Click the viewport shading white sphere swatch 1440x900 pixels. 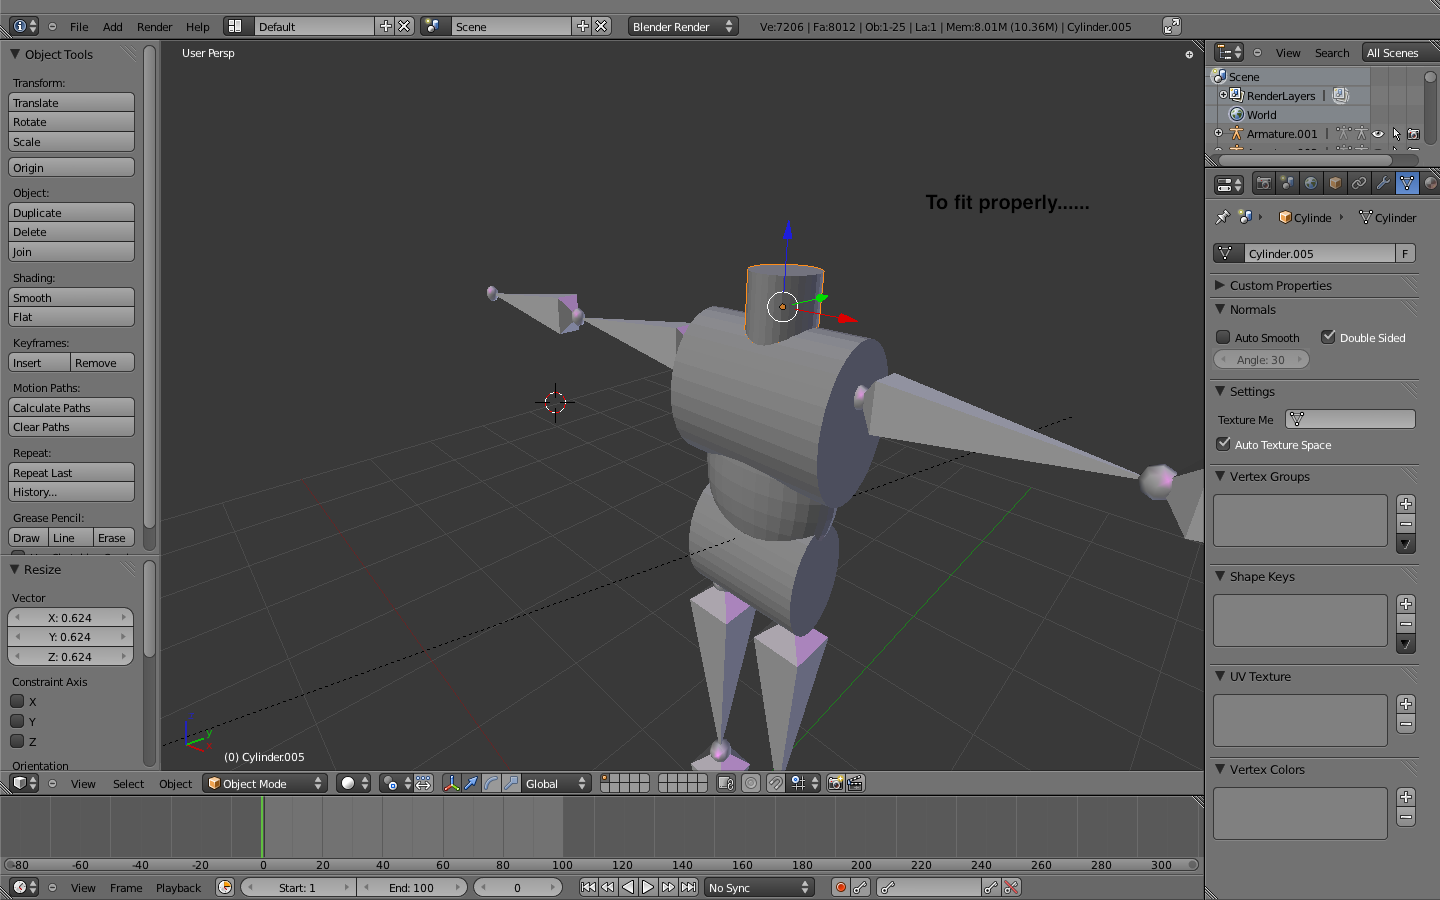pyautogui.click(x=349, y=783)
